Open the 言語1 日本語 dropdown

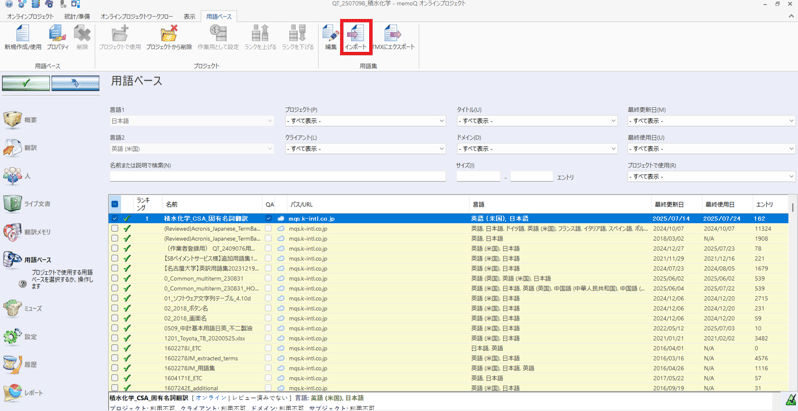[192, 121]
